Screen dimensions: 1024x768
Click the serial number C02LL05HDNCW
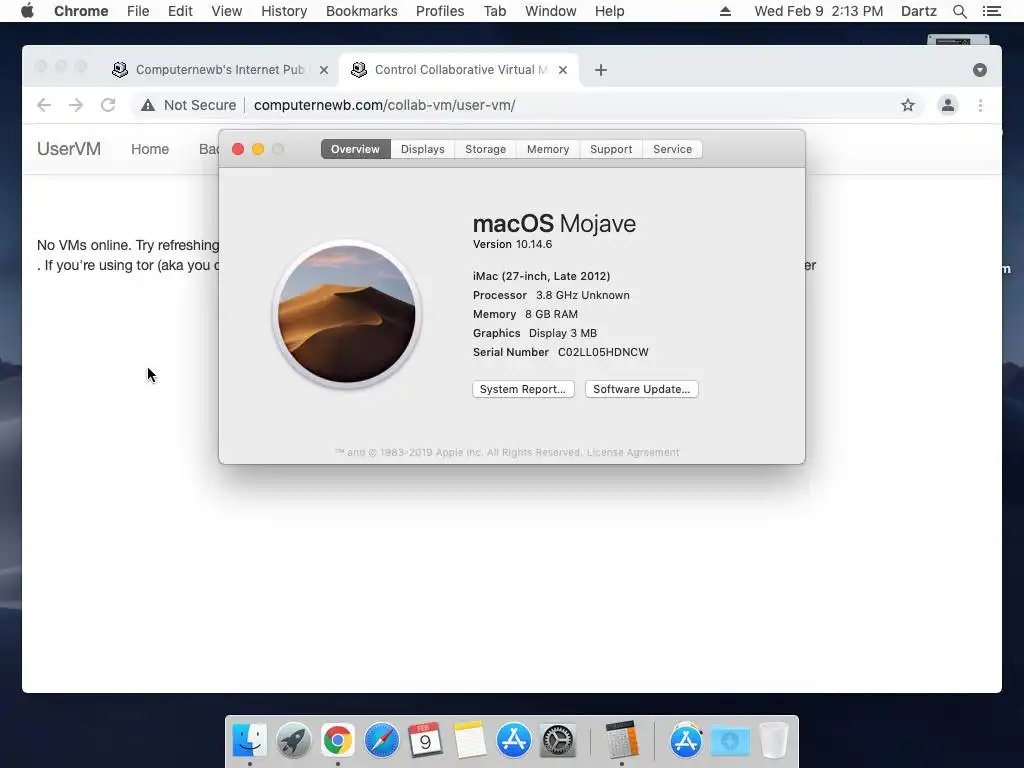(603, 352)
